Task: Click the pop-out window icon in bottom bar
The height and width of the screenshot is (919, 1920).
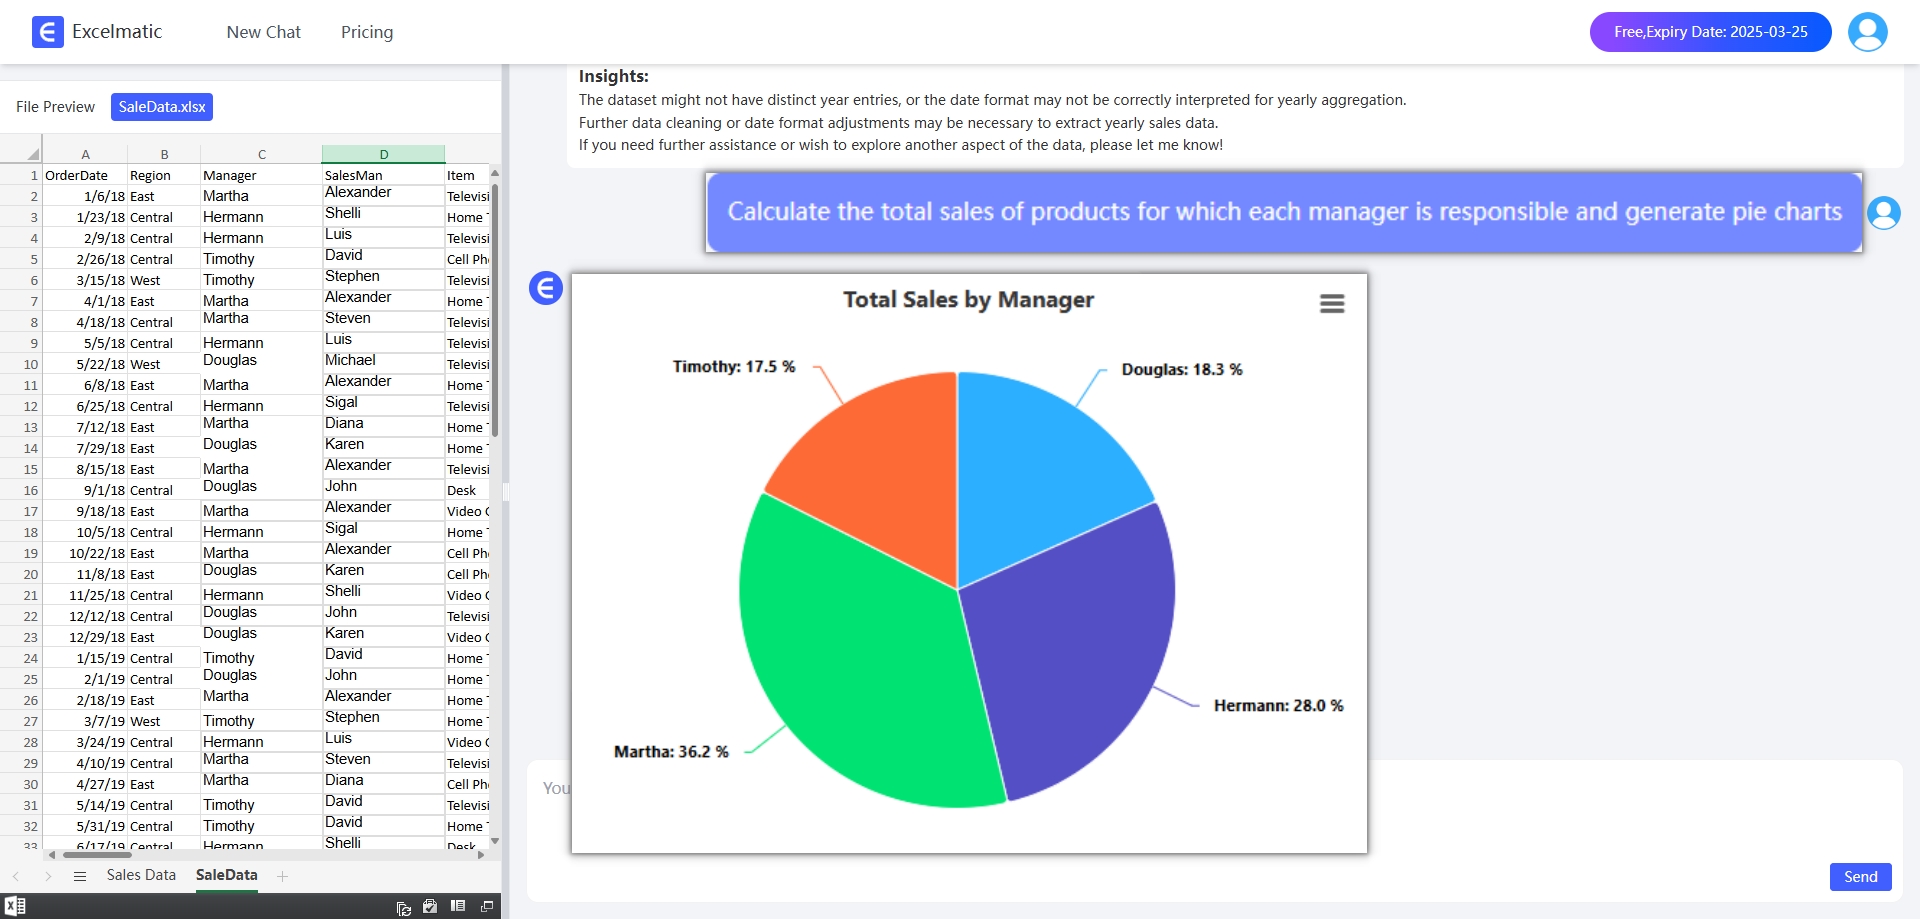Action: click(x=487, y=906)
